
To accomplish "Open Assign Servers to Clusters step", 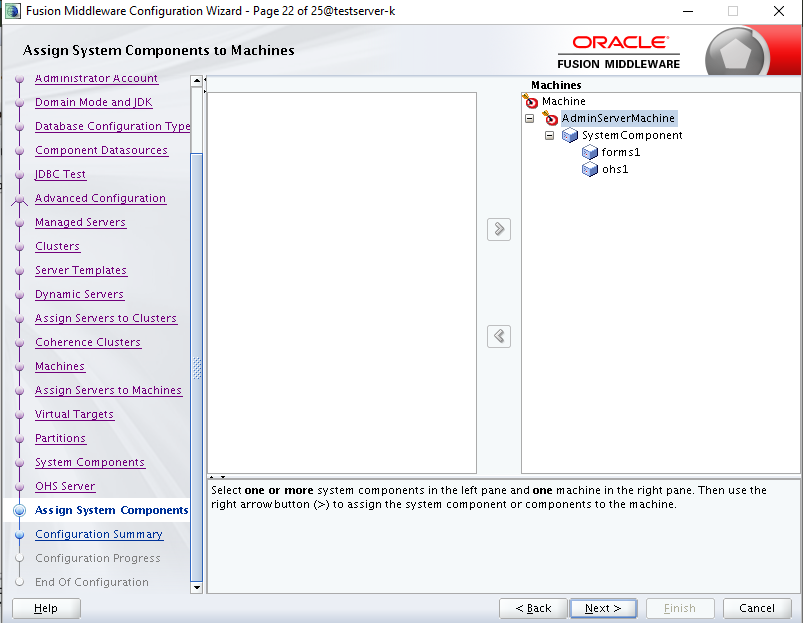I will (106, 318).
